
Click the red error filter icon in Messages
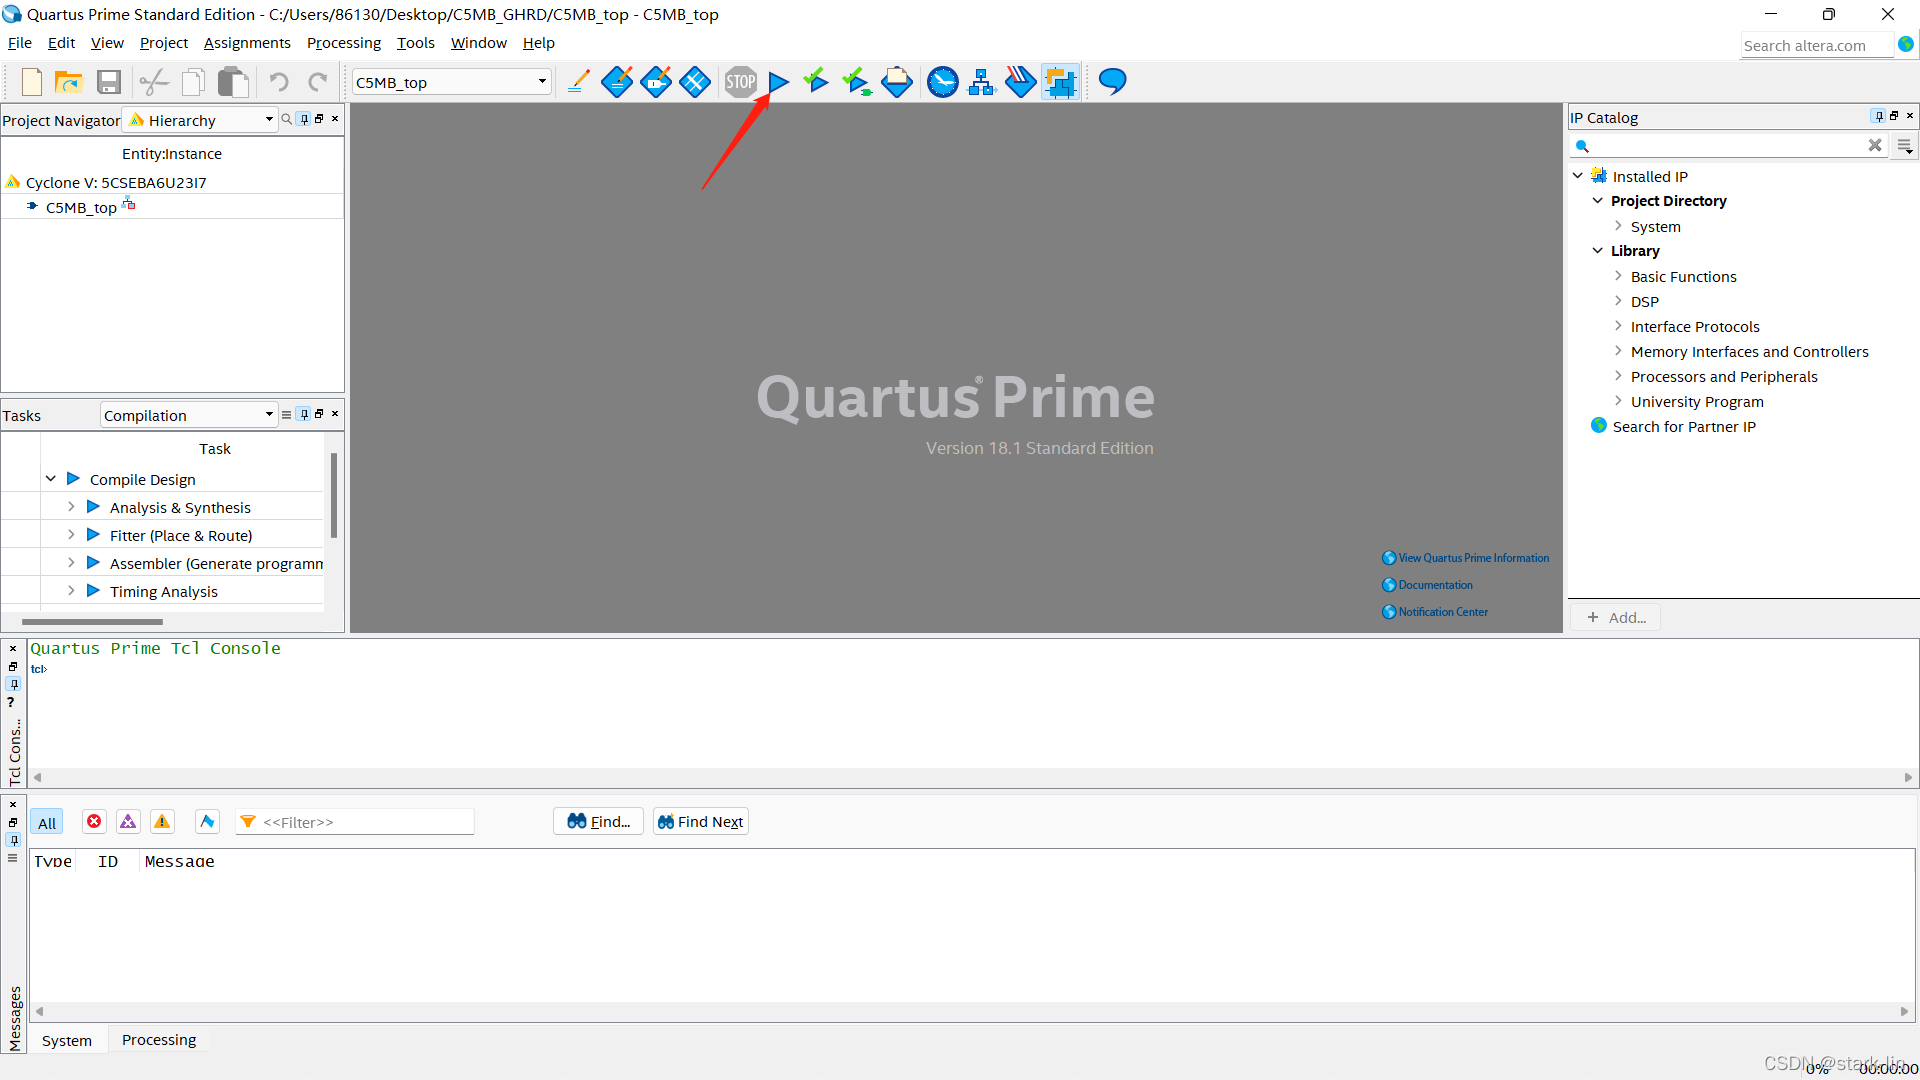[94, 822]
